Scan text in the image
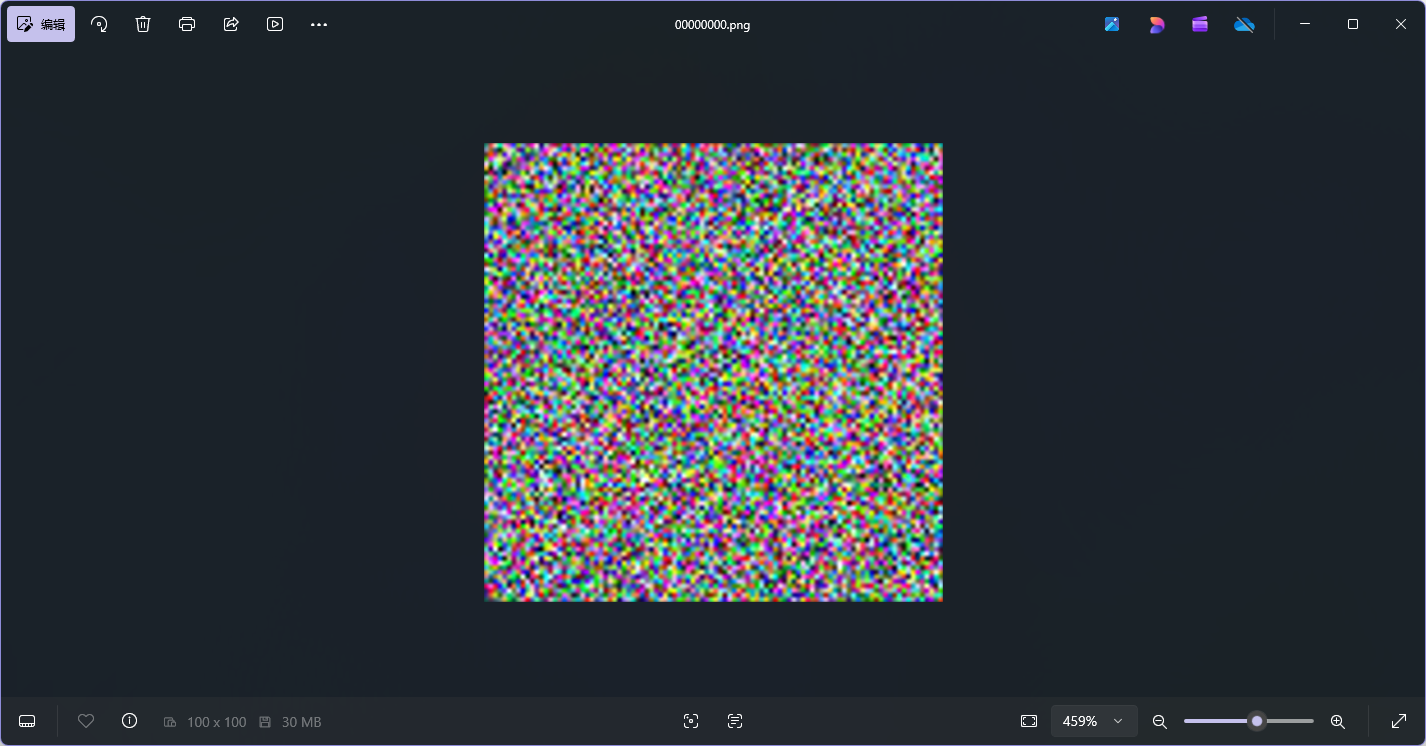The image size is (1426, 746). click(735, 721)
